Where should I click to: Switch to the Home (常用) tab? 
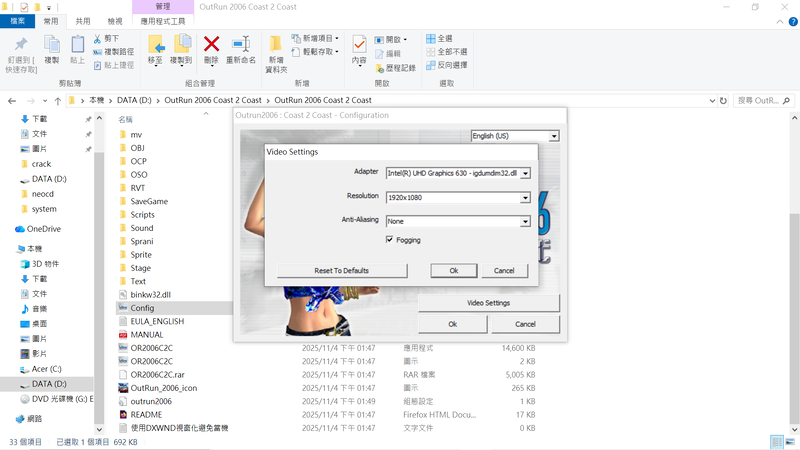point(51,21)
